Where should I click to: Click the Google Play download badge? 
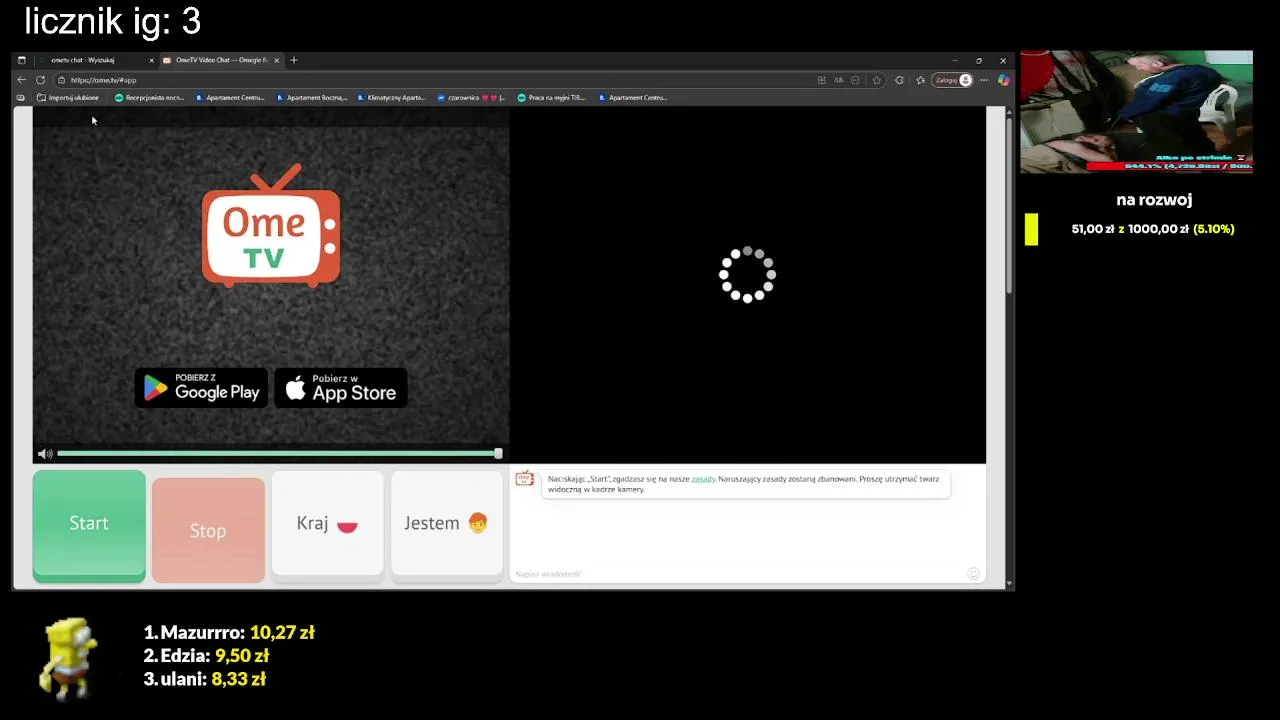point(201,387)
